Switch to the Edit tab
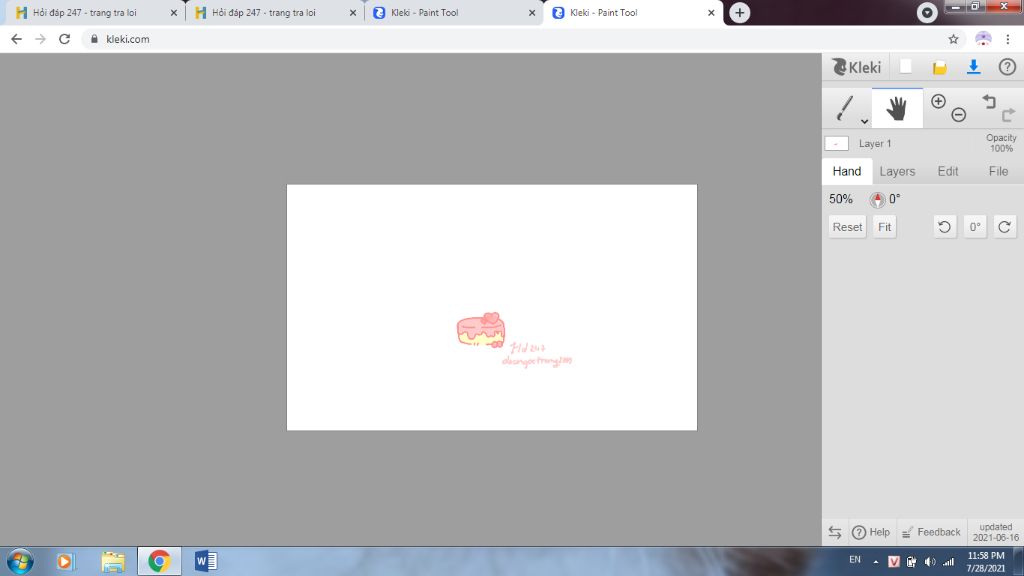This screenshot has width=1024, height=576. point(948,171)
